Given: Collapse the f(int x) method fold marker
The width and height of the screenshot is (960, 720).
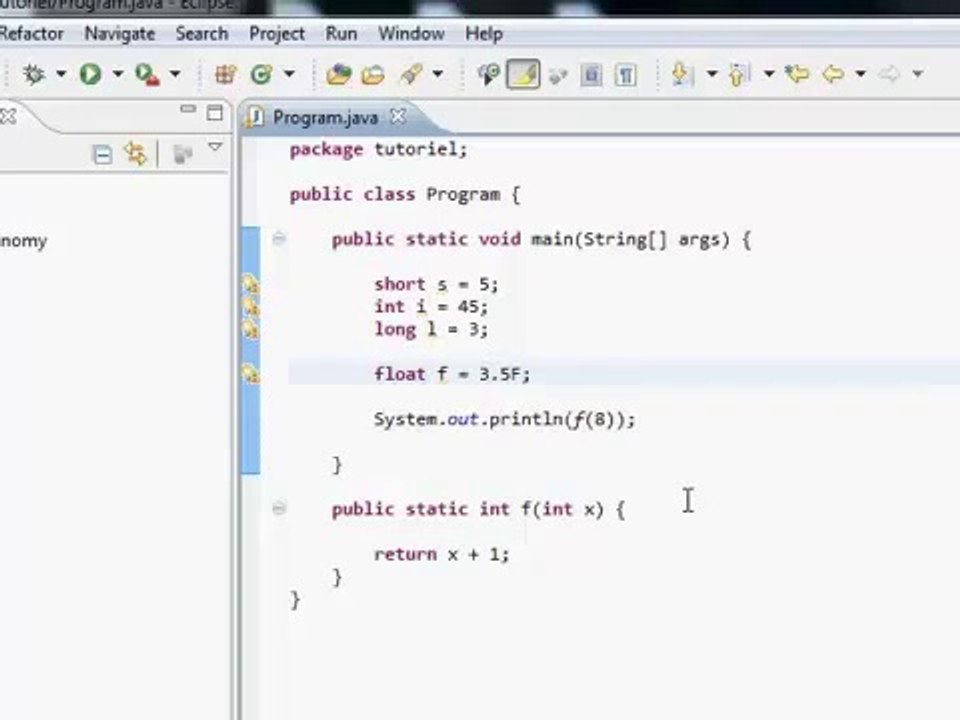Looking at the screenshot, I should (x=279, y=508).
